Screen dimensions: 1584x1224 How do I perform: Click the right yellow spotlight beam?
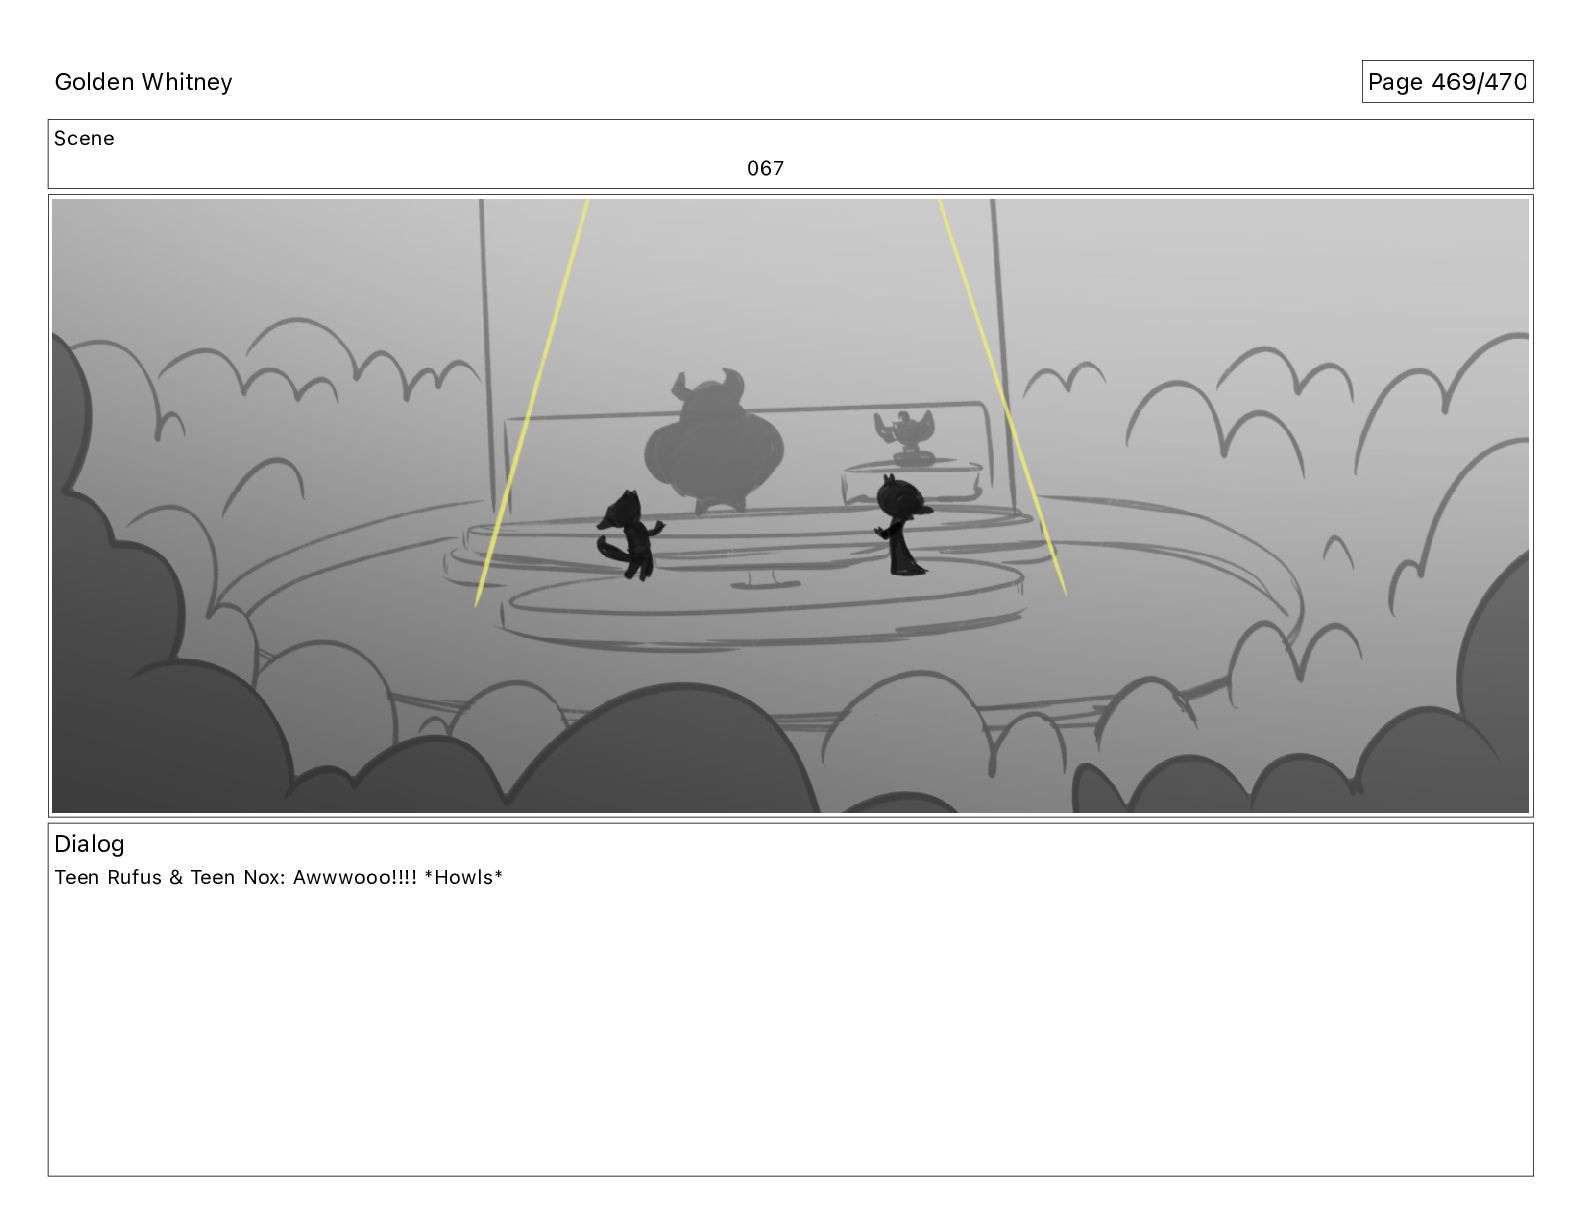(x=1003, y=398)
